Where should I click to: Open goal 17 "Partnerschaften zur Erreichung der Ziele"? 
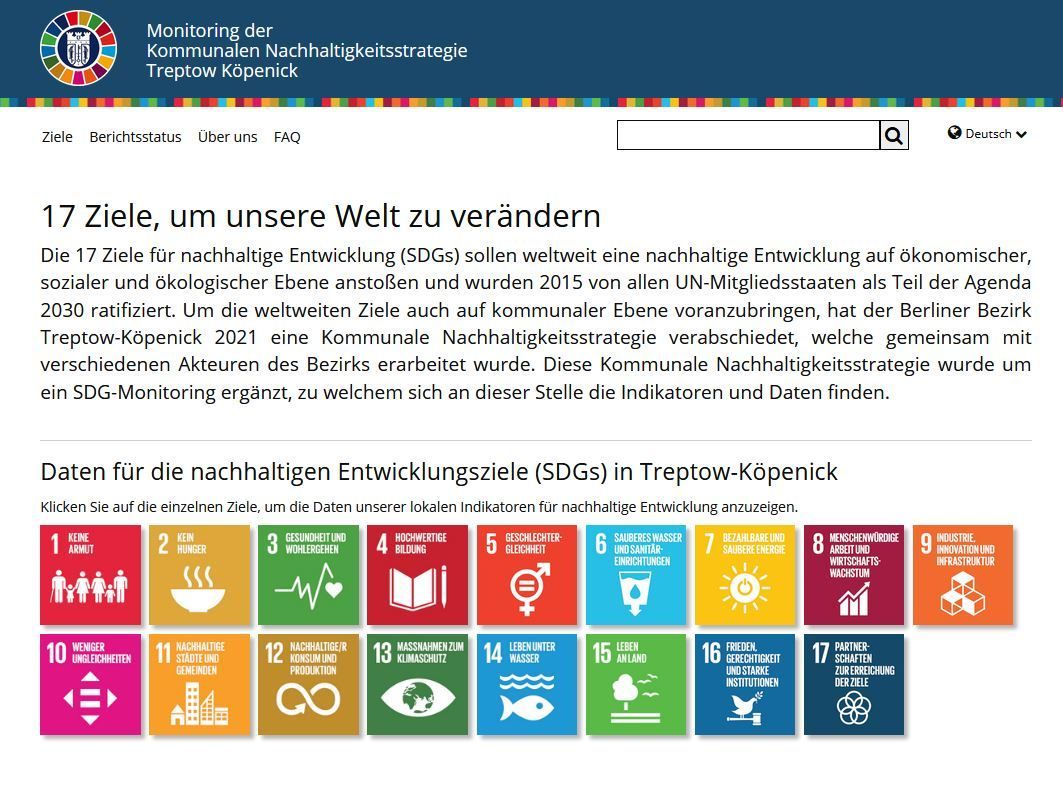coord(853,685)
